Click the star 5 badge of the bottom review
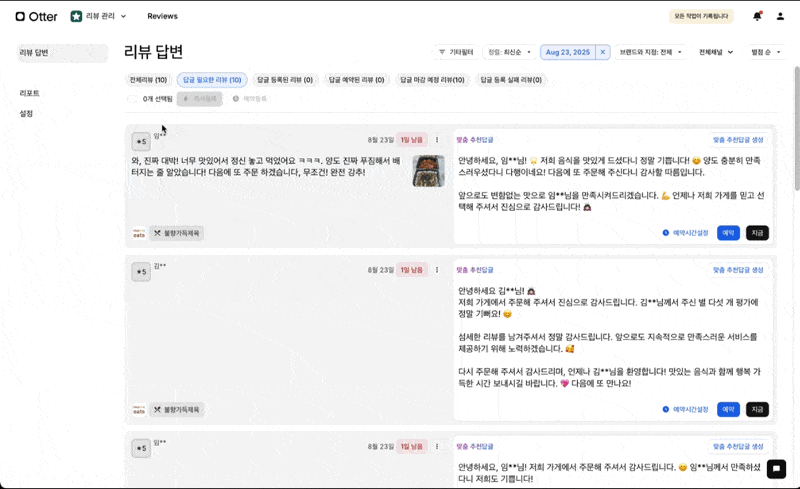This screenshot has width=800, height=489. (x=141, y=448)
